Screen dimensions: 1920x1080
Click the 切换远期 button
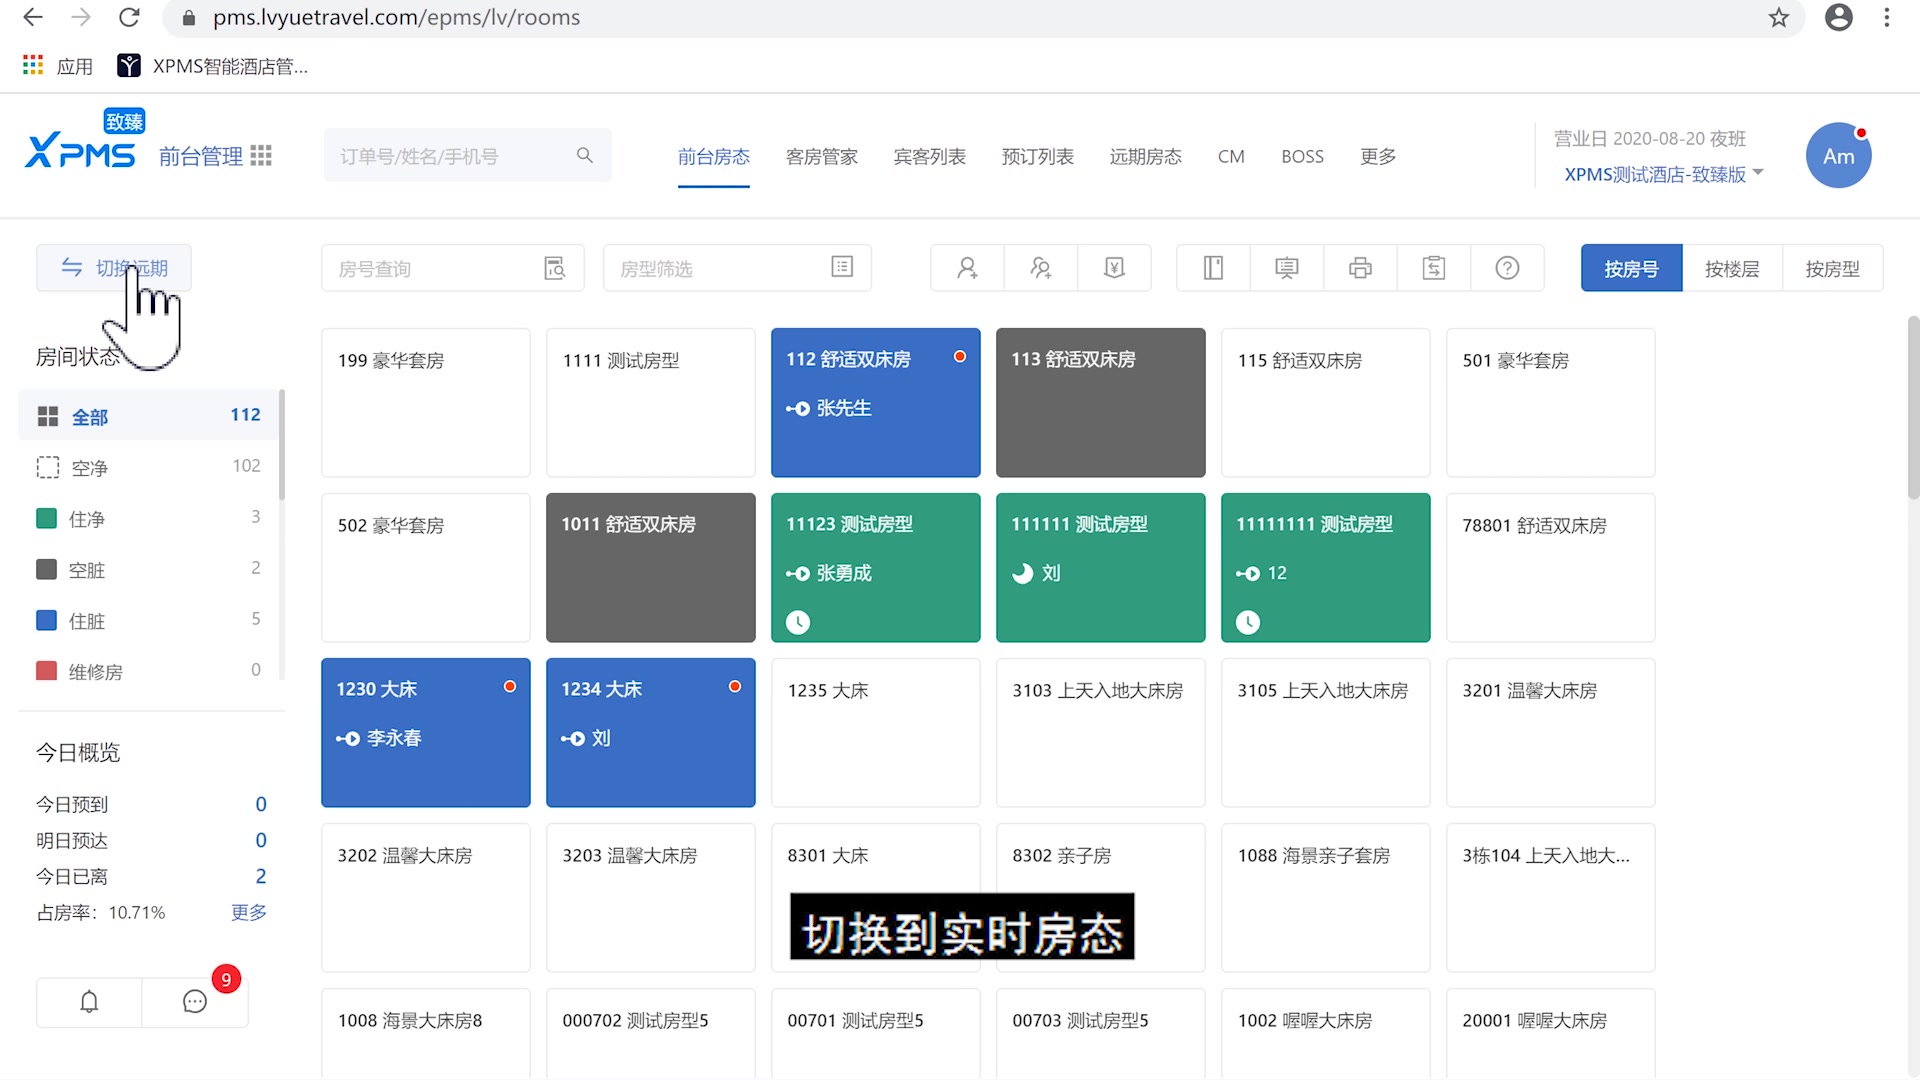click(x=114, y=268)
